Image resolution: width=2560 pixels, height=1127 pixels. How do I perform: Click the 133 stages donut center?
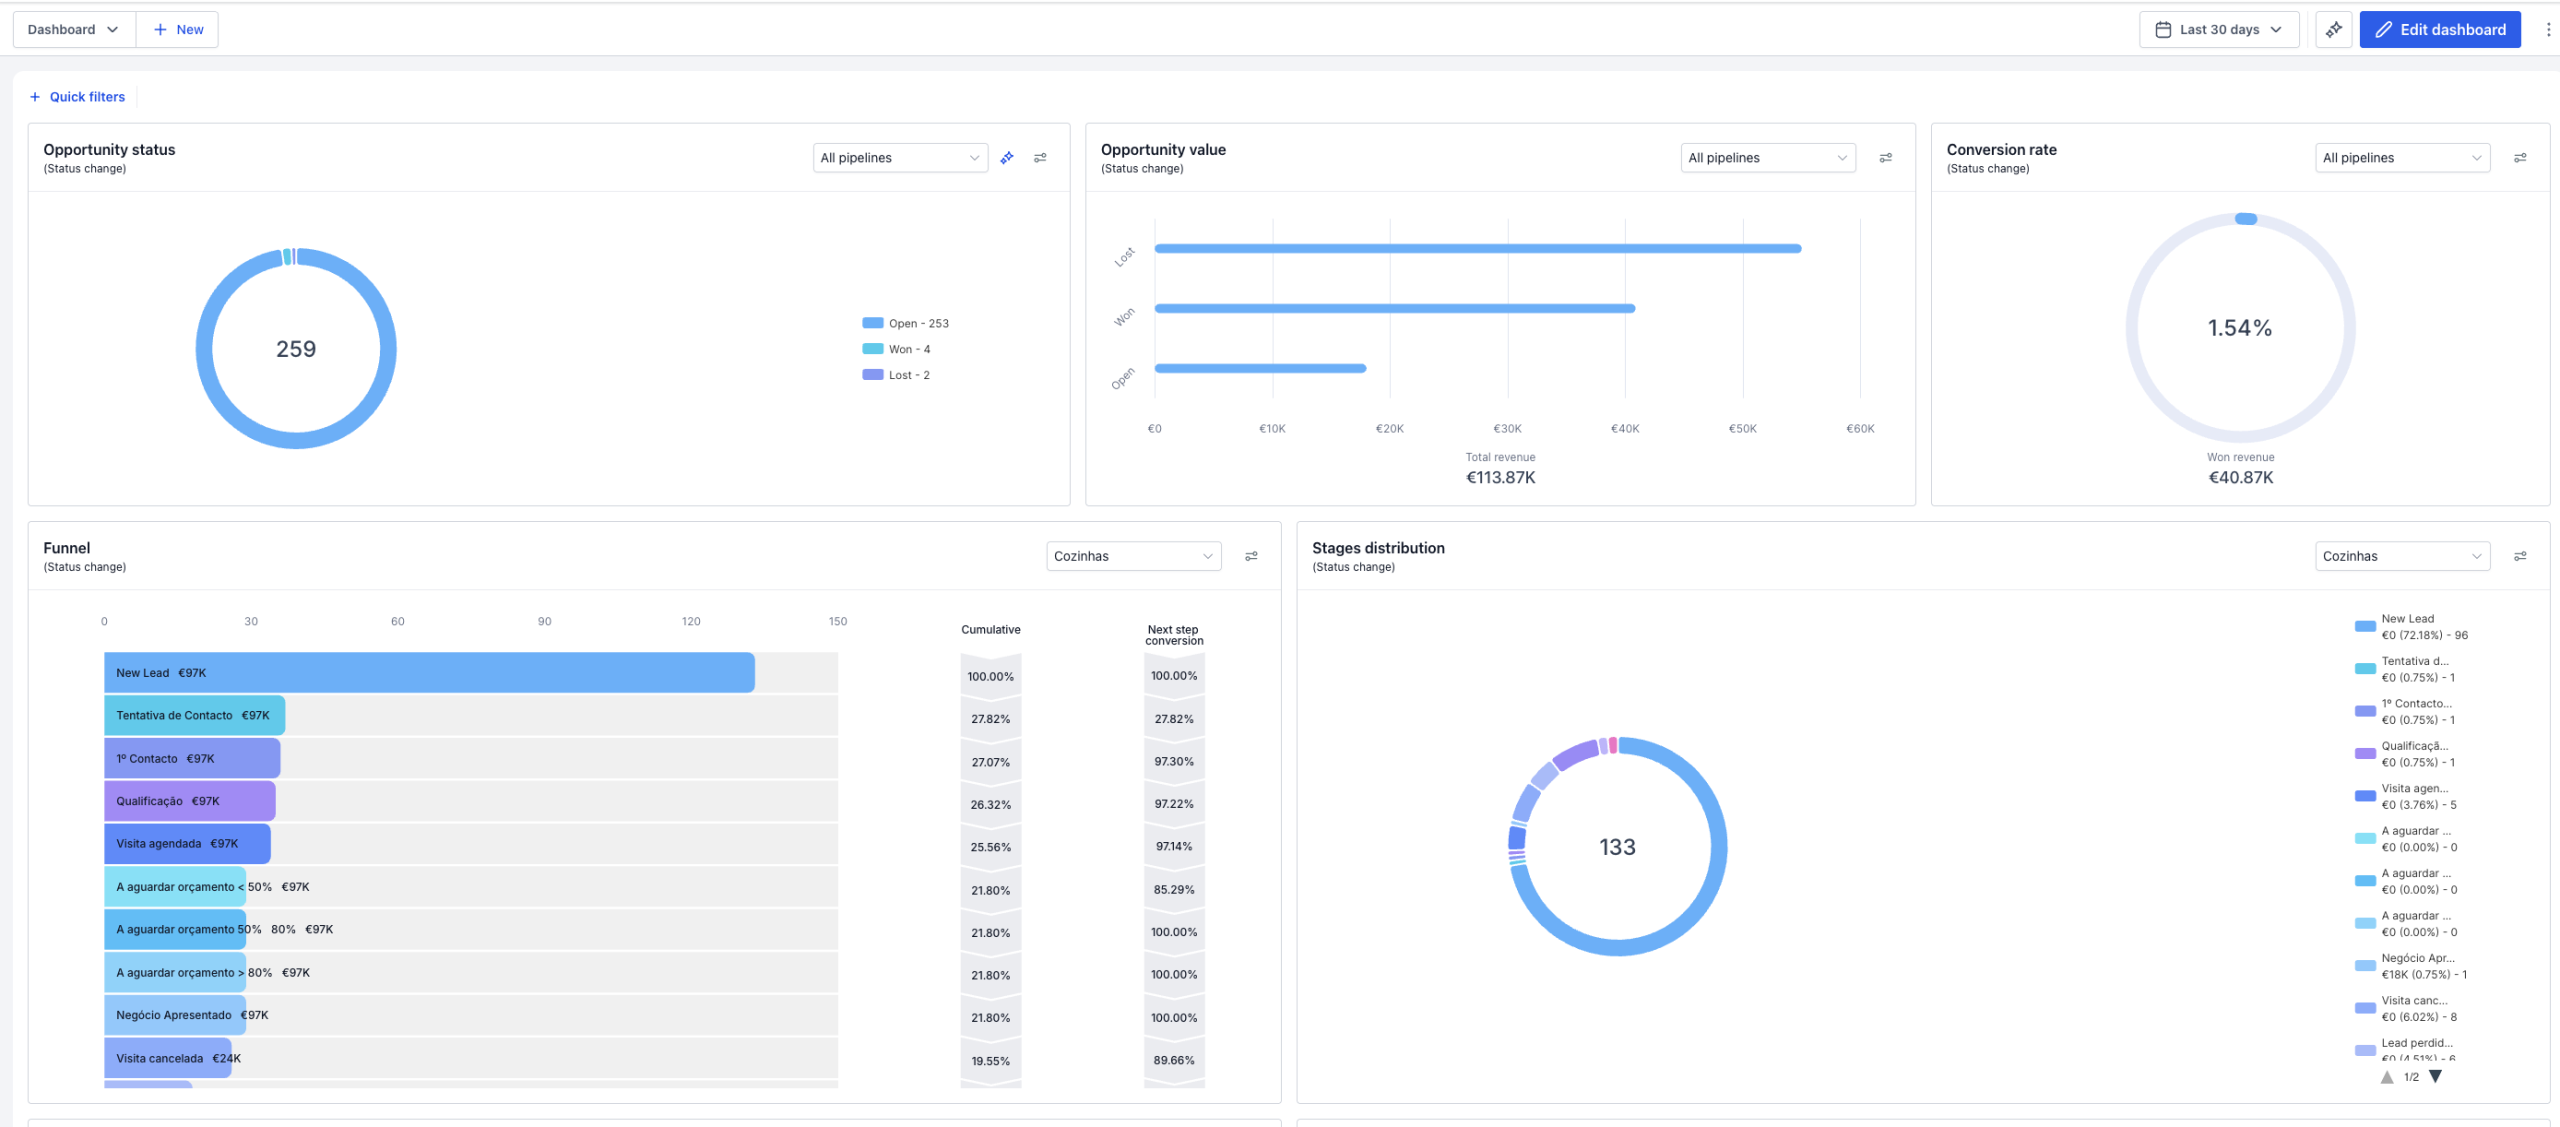(1617, 847)
